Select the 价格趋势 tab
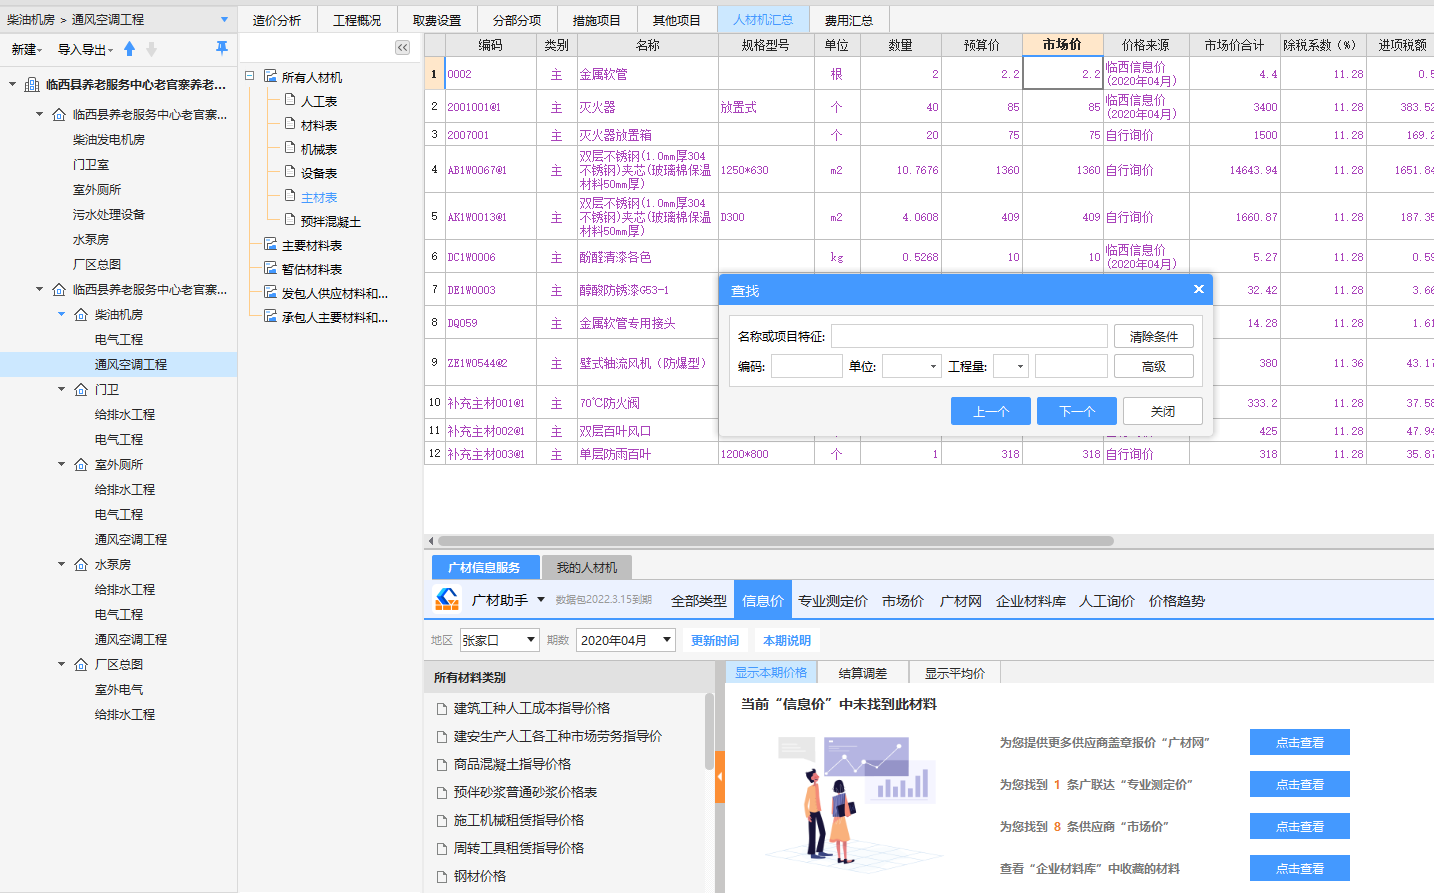The height and width of the screenshot is (893, 1434). 1177,601
